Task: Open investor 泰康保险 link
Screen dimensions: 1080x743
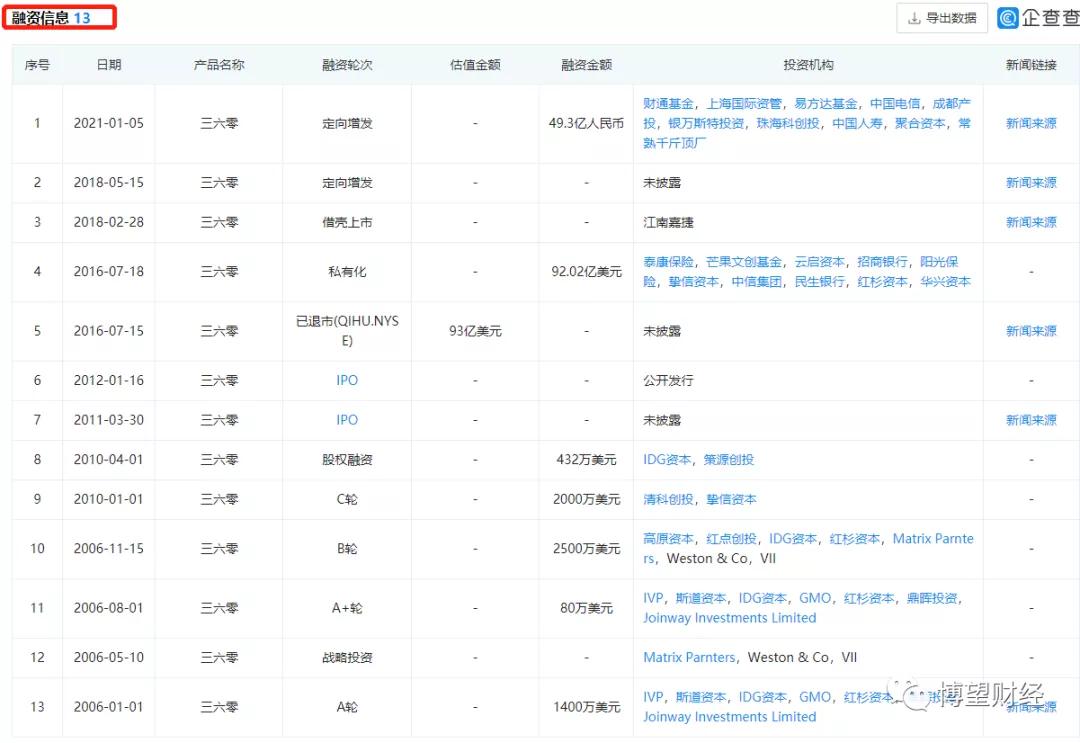Action: (668, 262)
